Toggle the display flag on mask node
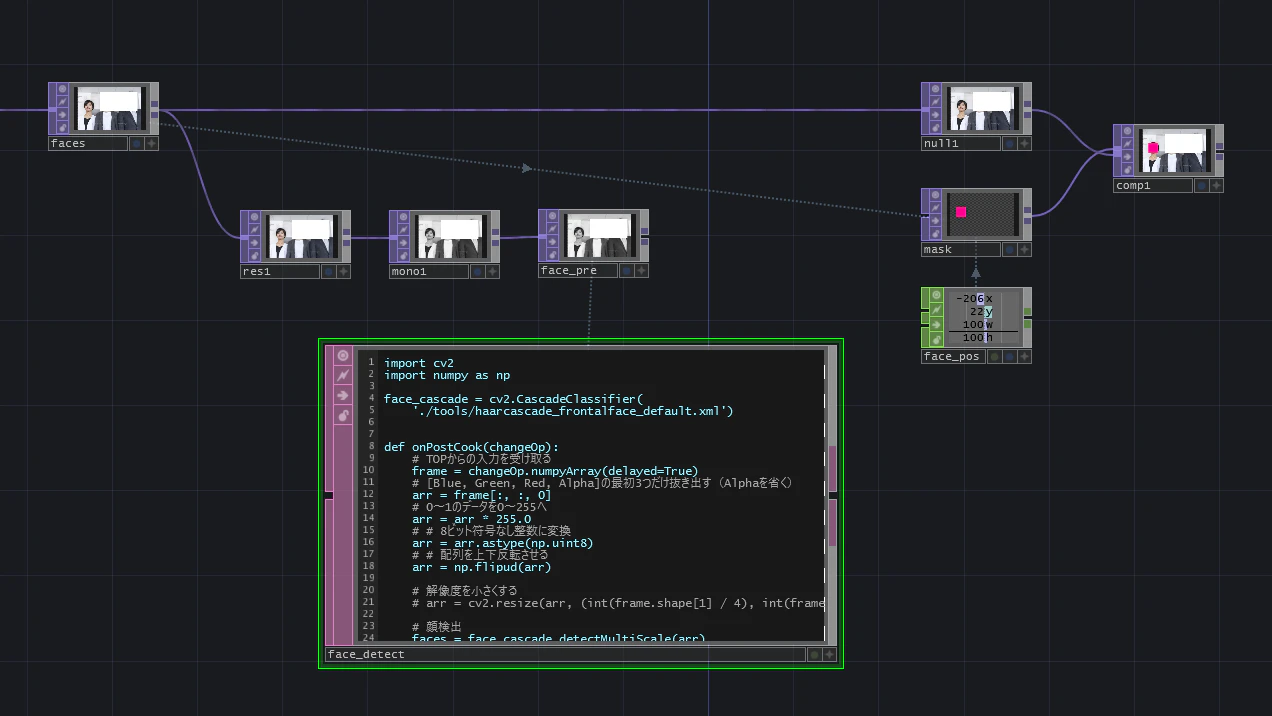Image resolution: width=1272 pixels, height=716 pixels. click(x=1009, y=249)
